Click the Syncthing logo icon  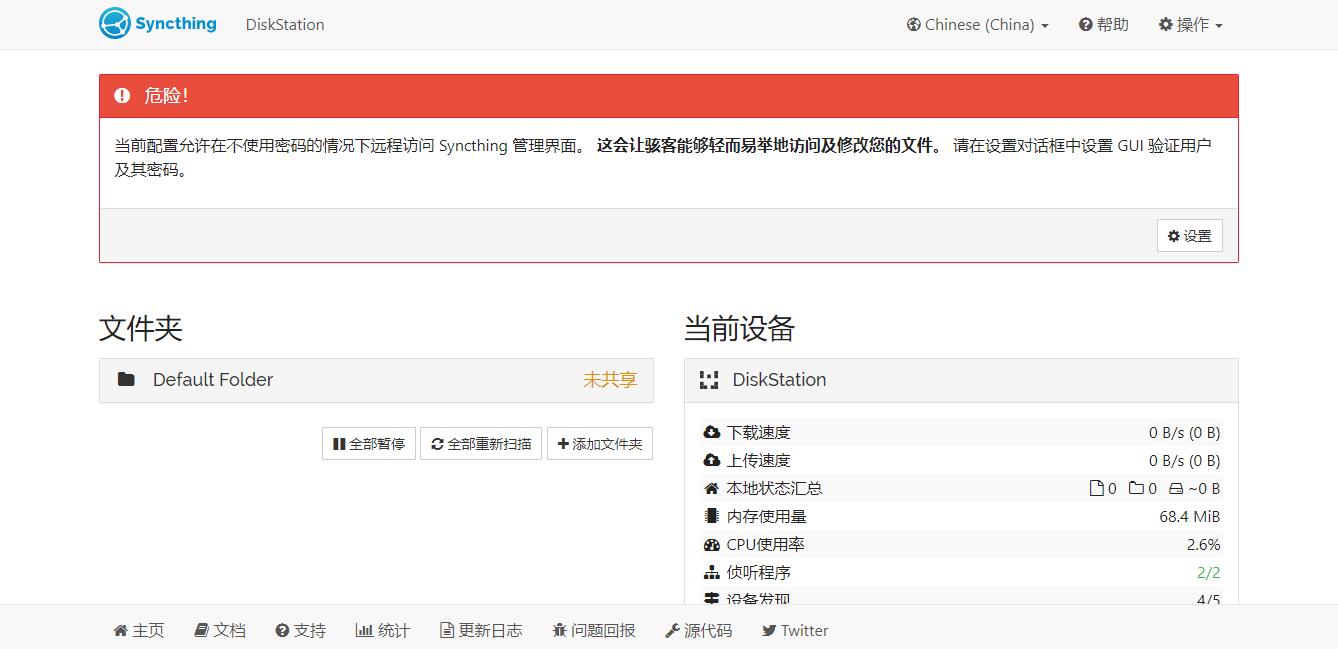point(115,23)
